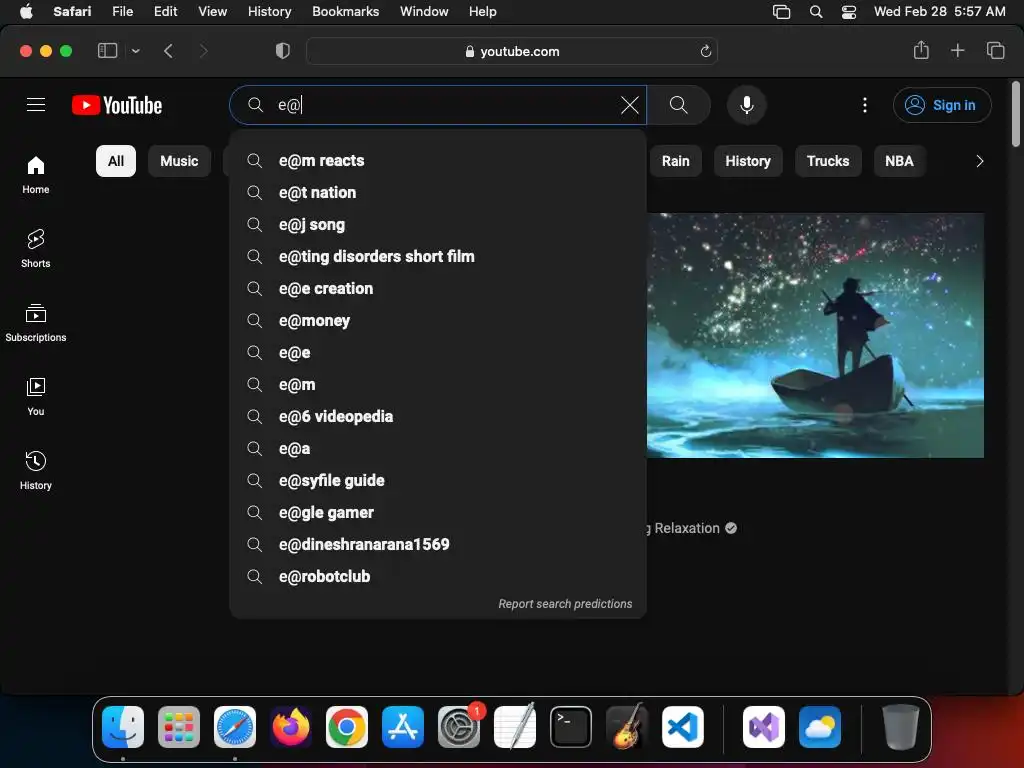Viewport: 1024px width, 768px height.
Task: Click the Safari address bar youtube.com
Action: (x=512, y=51)
